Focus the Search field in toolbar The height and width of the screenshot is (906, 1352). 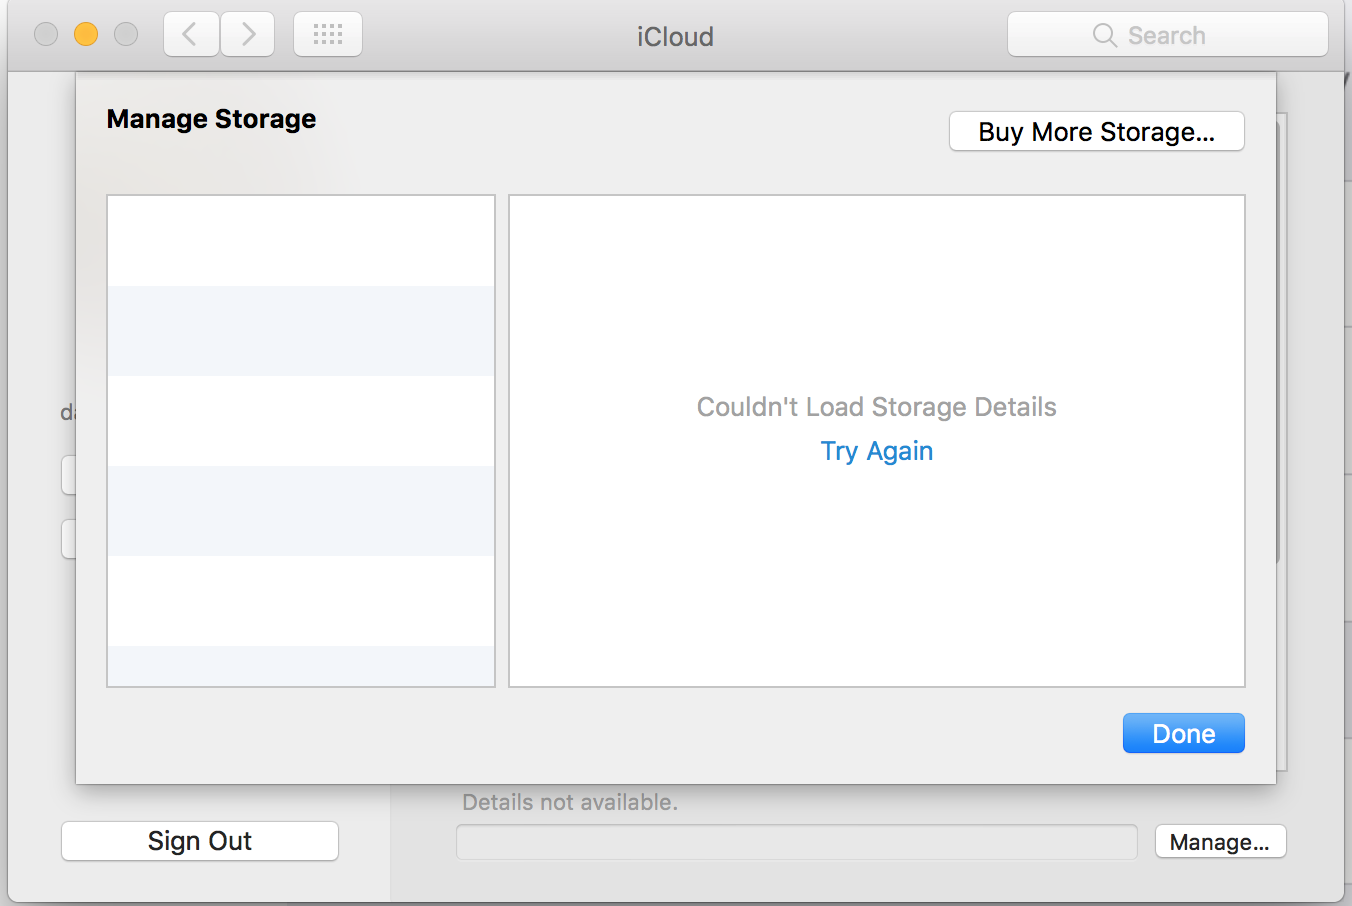click(x=1168, y=35)
